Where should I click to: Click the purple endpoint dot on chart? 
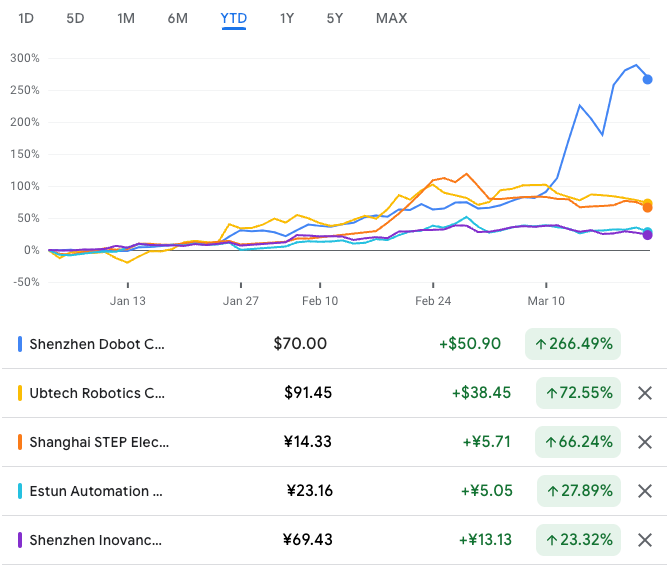tap(647, 235)
